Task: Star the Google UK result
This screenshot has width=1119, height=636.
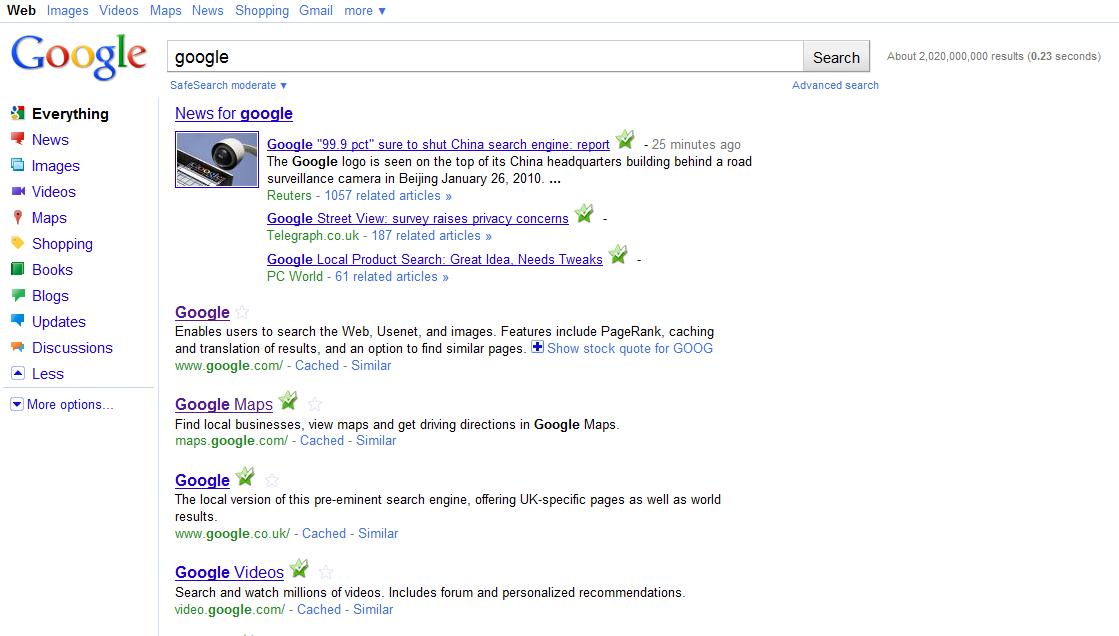Action: 272,480
